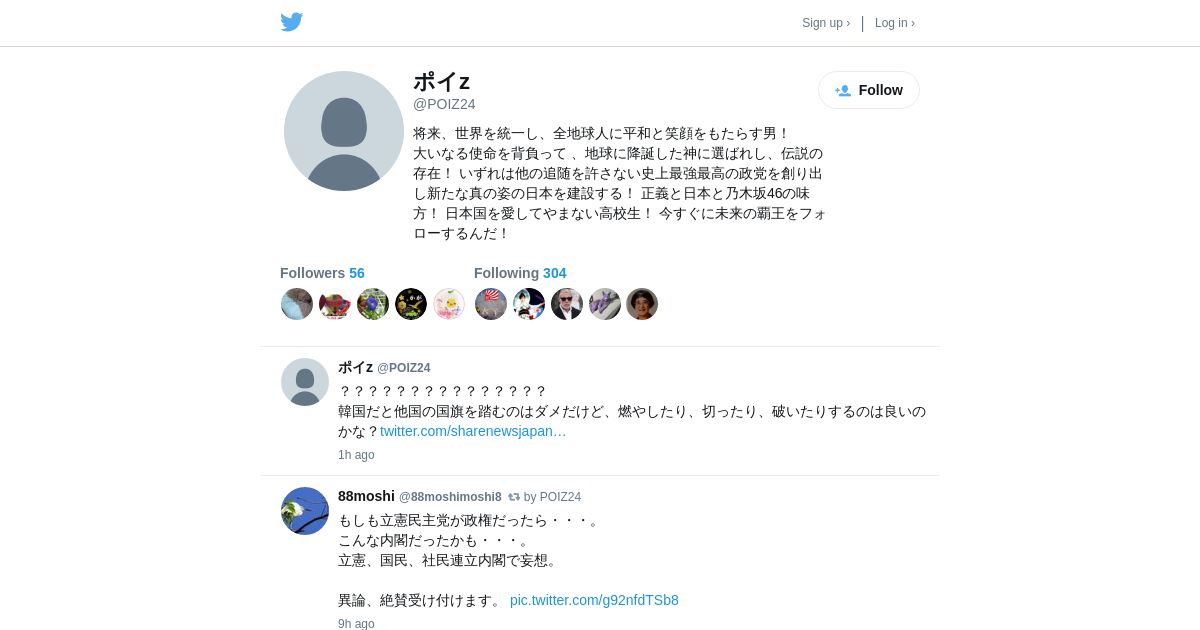Screen dimensions: 1200x630
Task: Click the first following avatar with flag
Action: (x=491, y=304)
